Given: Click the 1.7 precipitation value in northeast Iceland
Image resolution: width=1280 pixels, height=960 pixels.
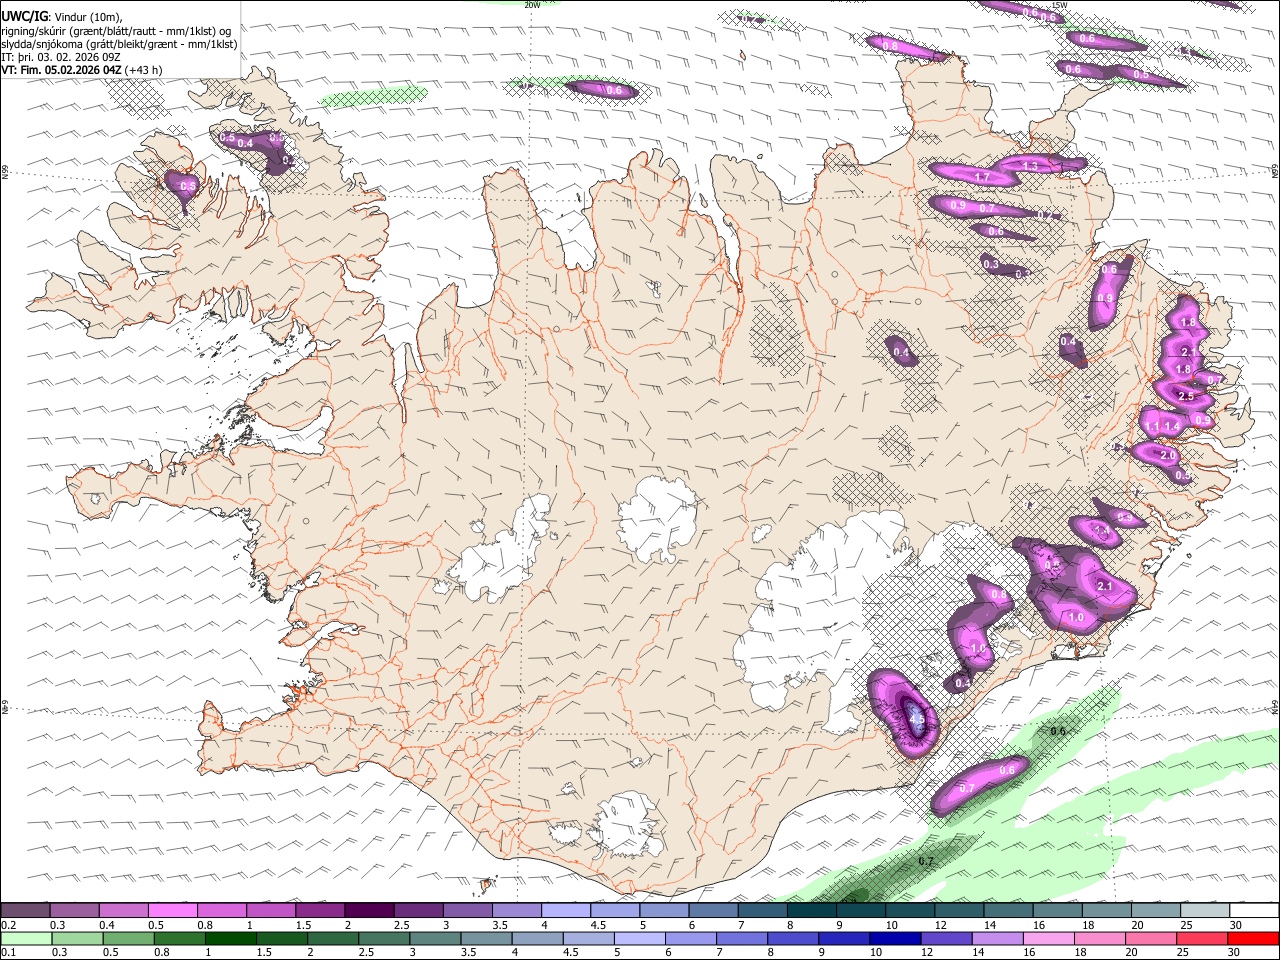Looking at the screenshot, I should click(982, 178).
